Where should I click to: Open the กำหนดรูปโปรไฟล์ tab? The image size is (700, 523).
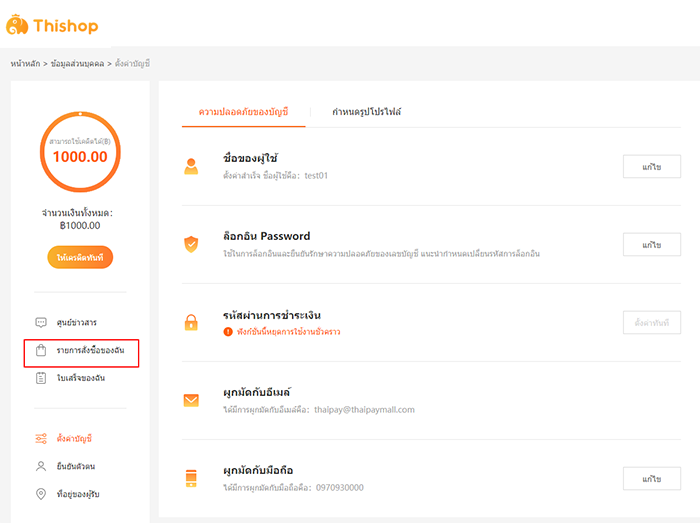pos(367,112)
